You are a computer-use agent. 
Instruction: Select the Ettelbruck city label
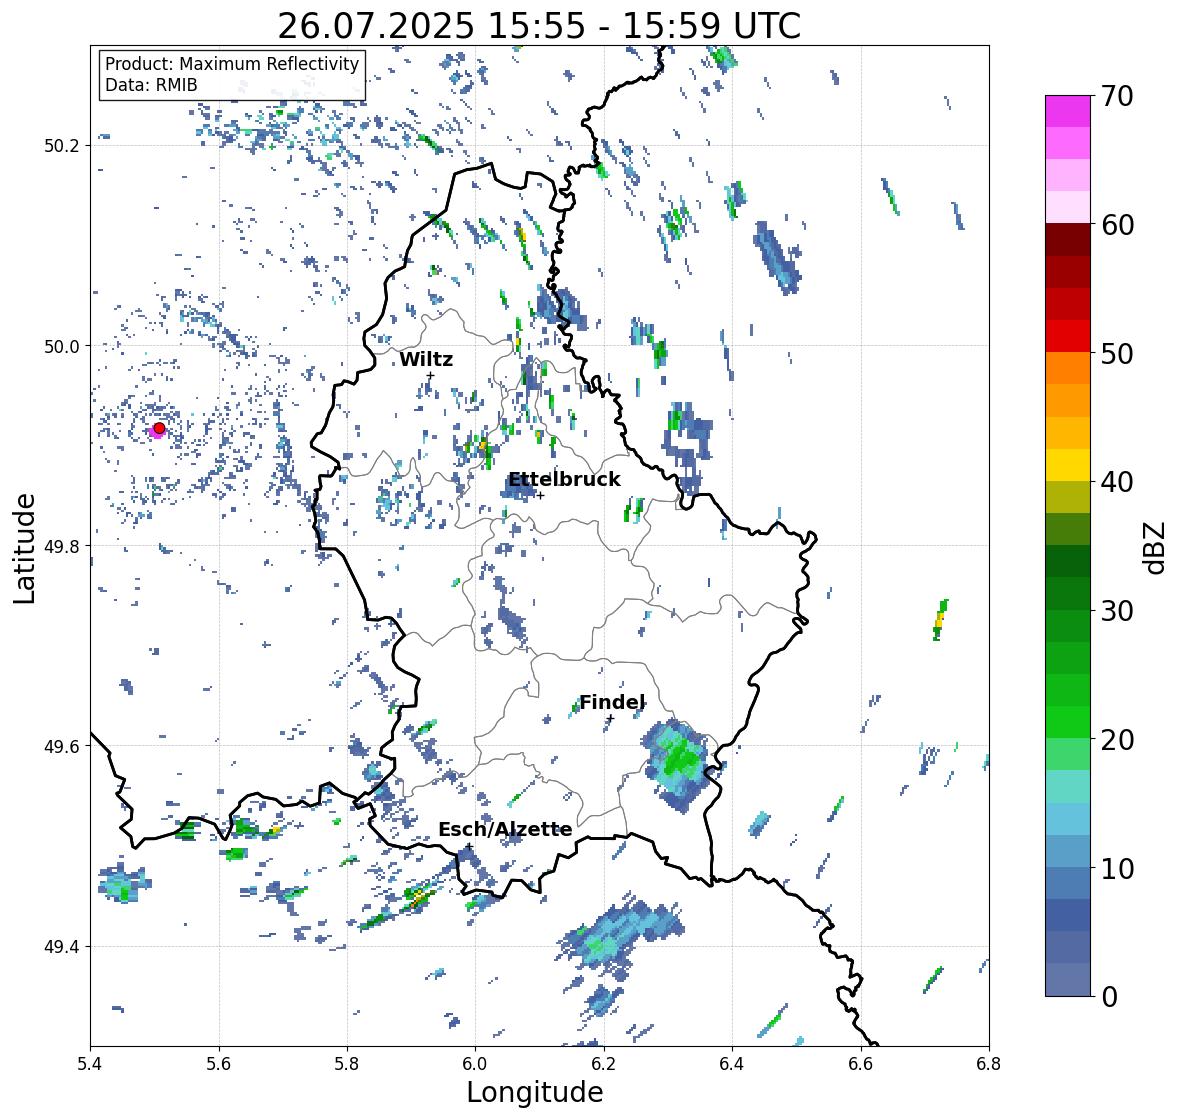[x=564, y=480]
